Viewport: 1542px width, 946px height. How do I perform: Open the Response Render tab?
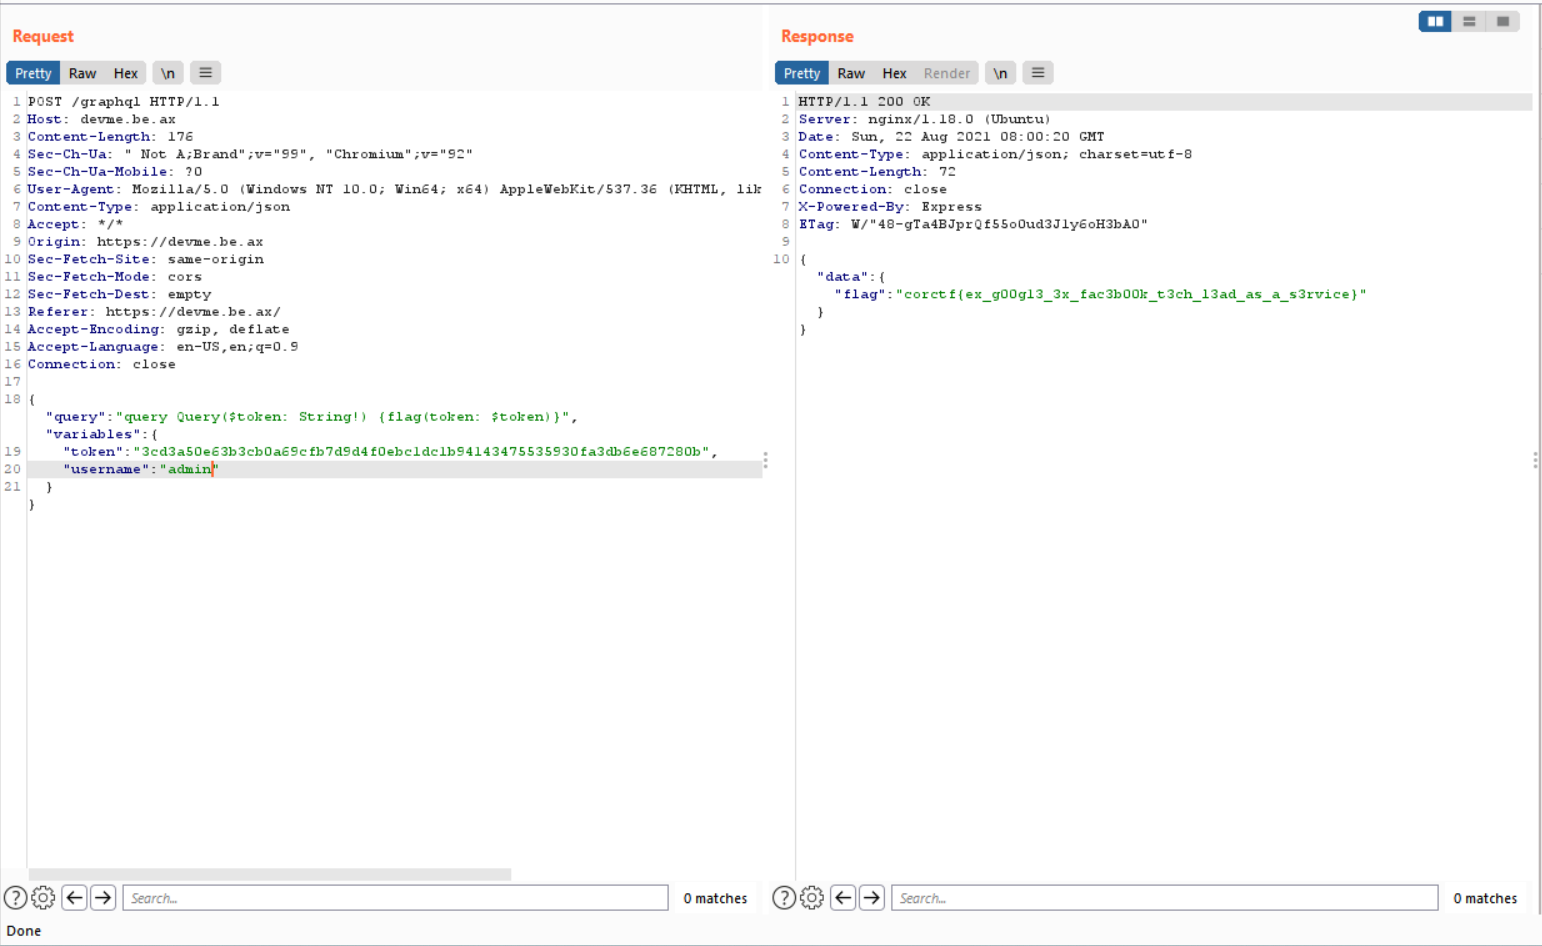(x=947, y=73)
